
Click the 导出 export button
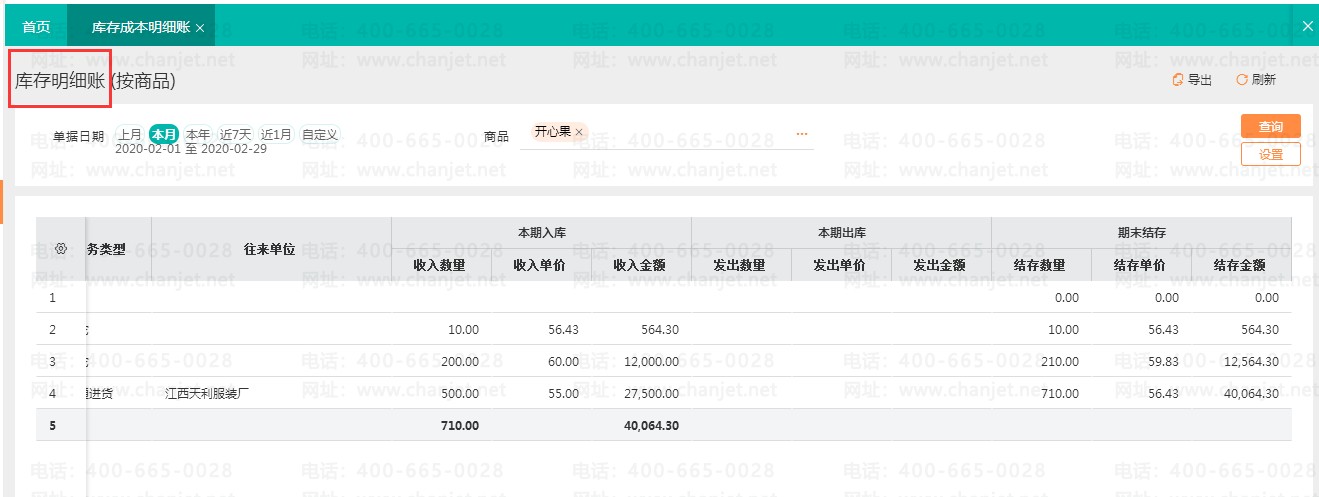coord(1192,80)
